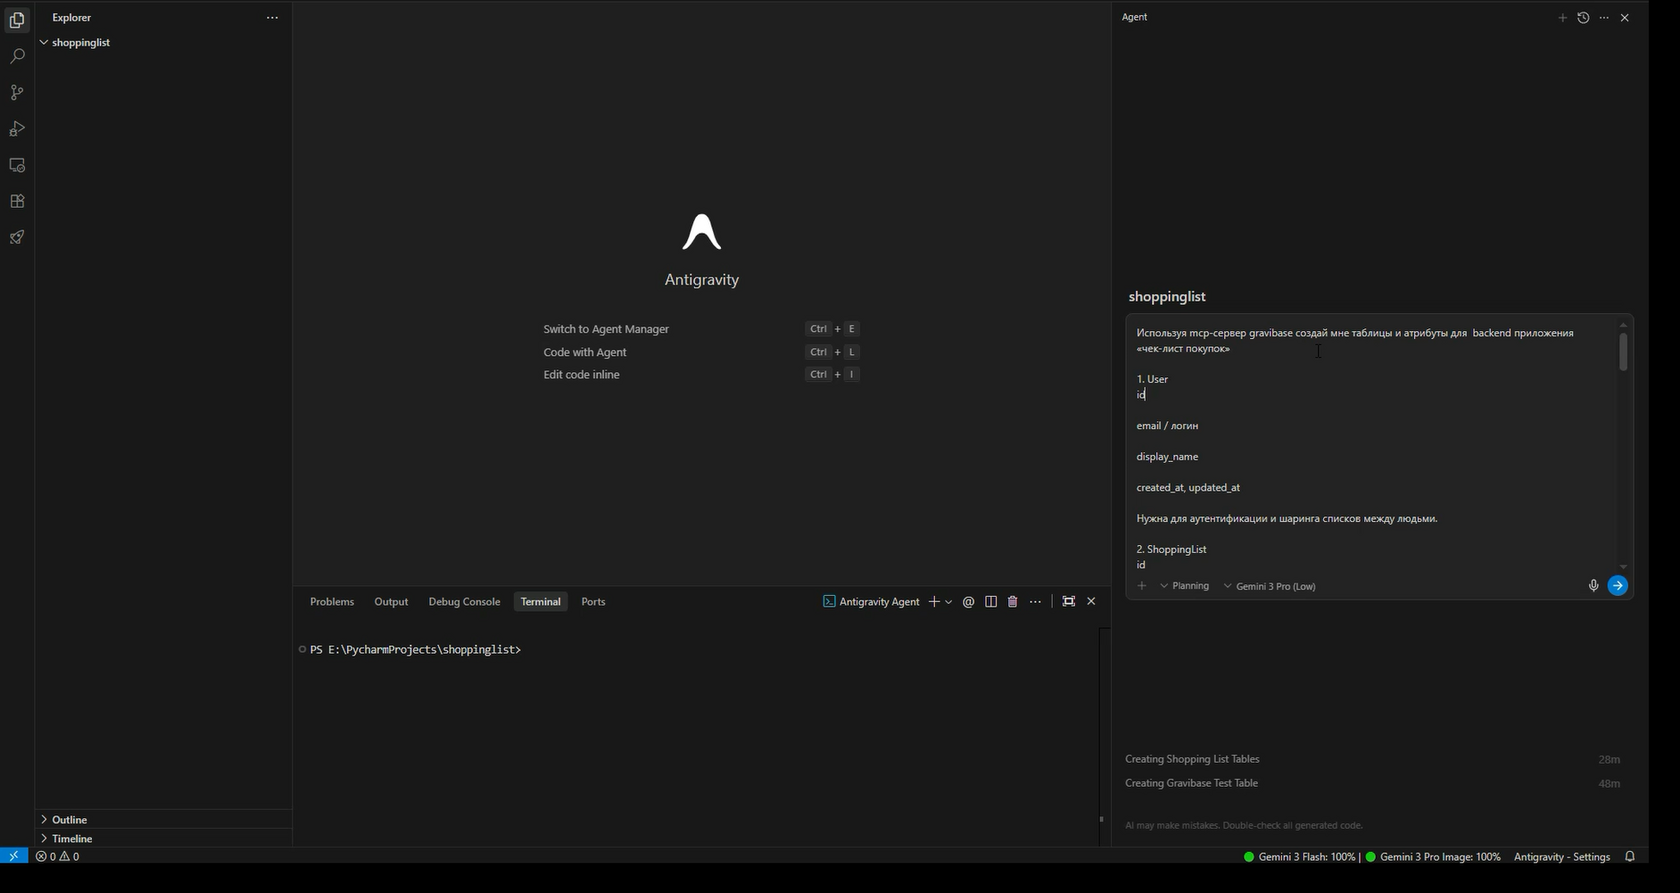
Task: Open the Planning mode dropdown
Action: pyautogui.click(x=1185, y=586)
